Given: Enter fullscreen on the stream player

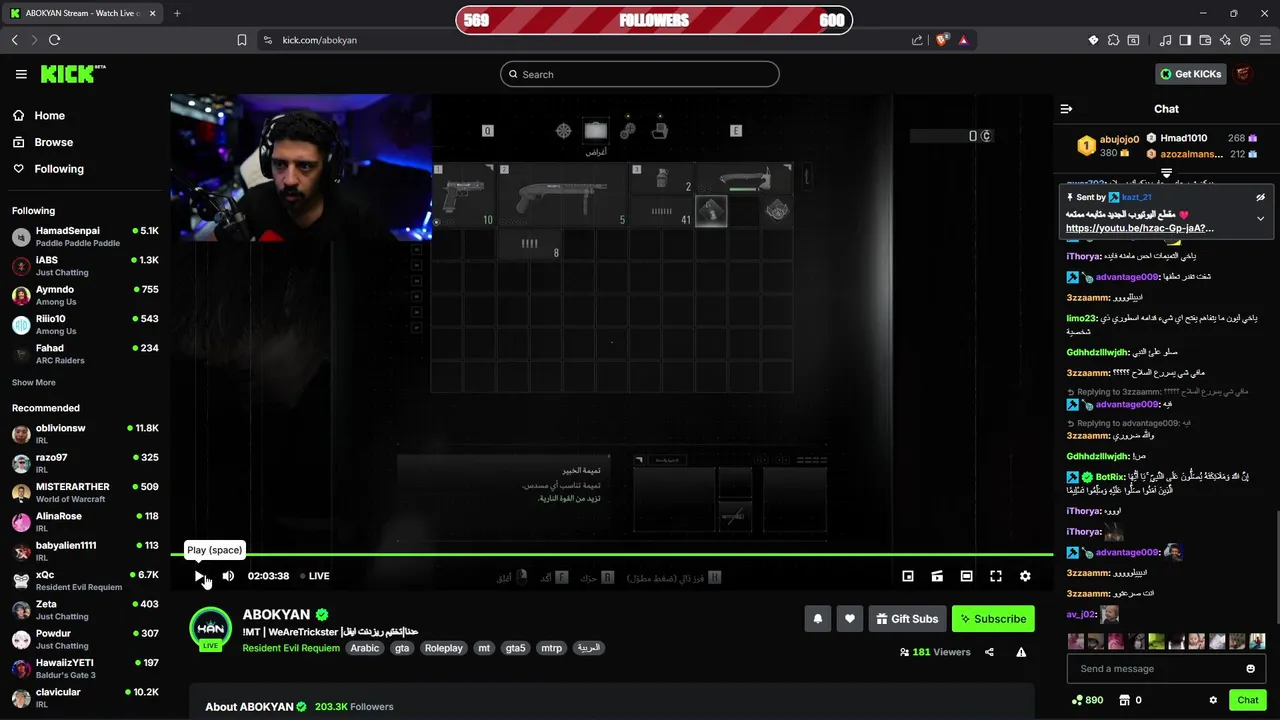Looking at the screenshot, I should click(996, 576).
